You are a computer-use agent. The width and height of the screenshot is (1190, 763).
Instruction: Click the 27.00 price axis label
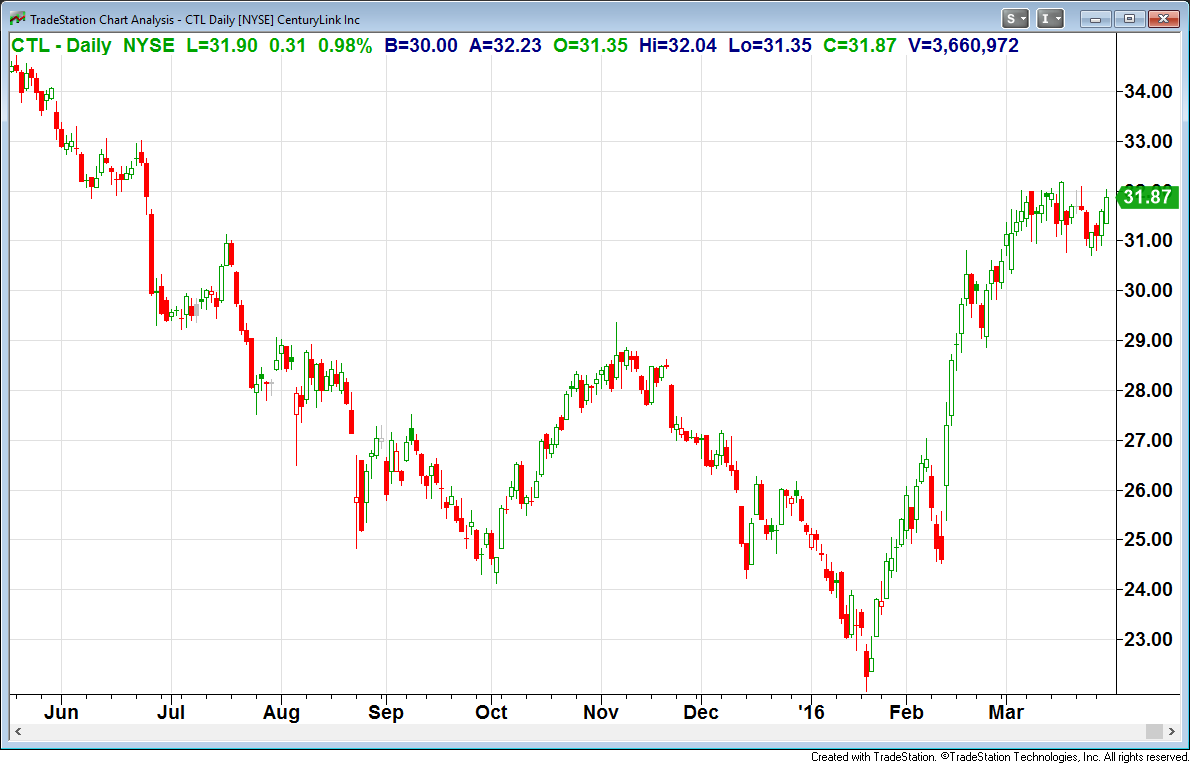click(x=1146, y=440)
